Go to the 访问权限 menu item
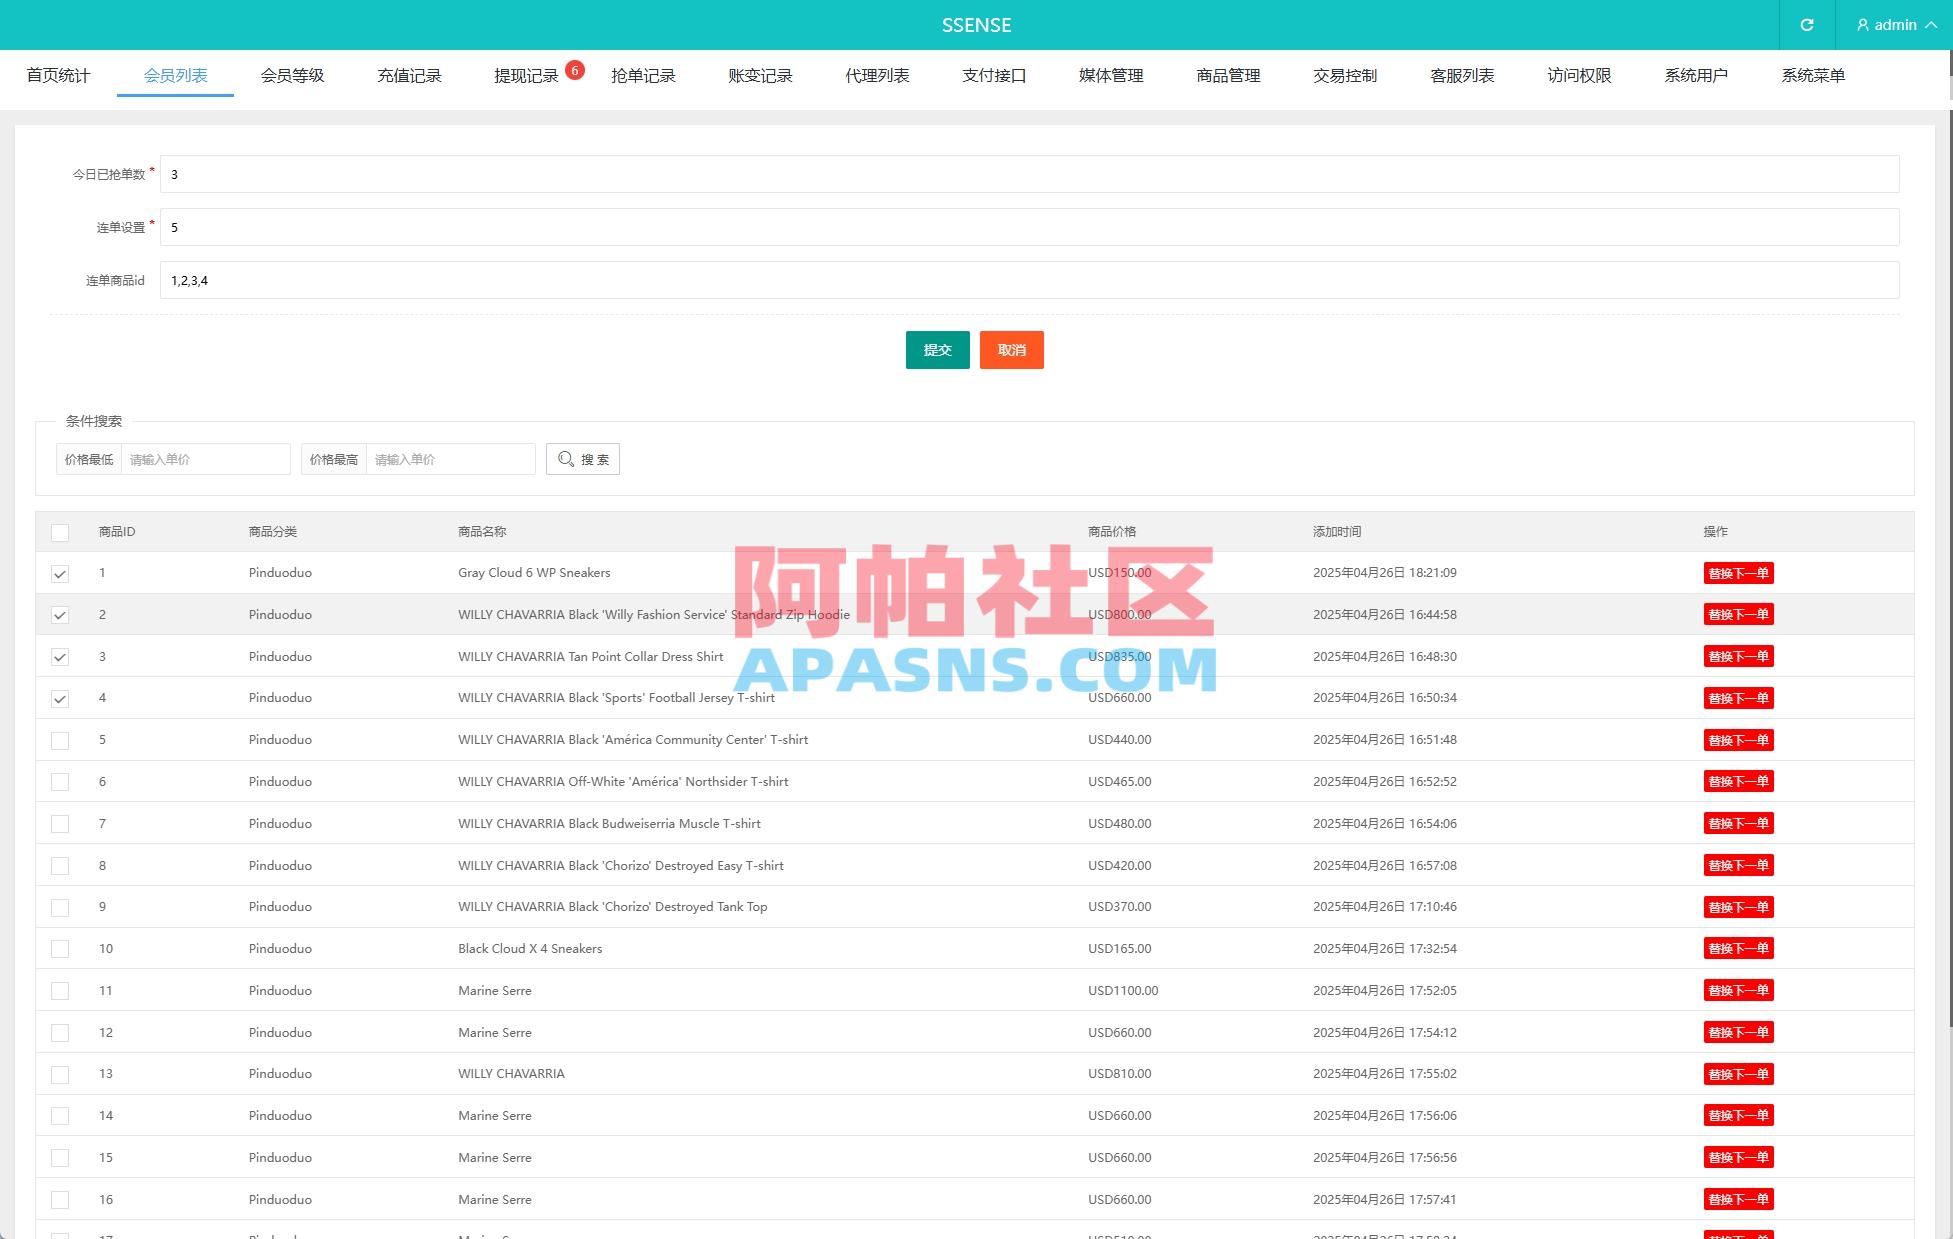1953x1239 pixels. (1578, 75)
